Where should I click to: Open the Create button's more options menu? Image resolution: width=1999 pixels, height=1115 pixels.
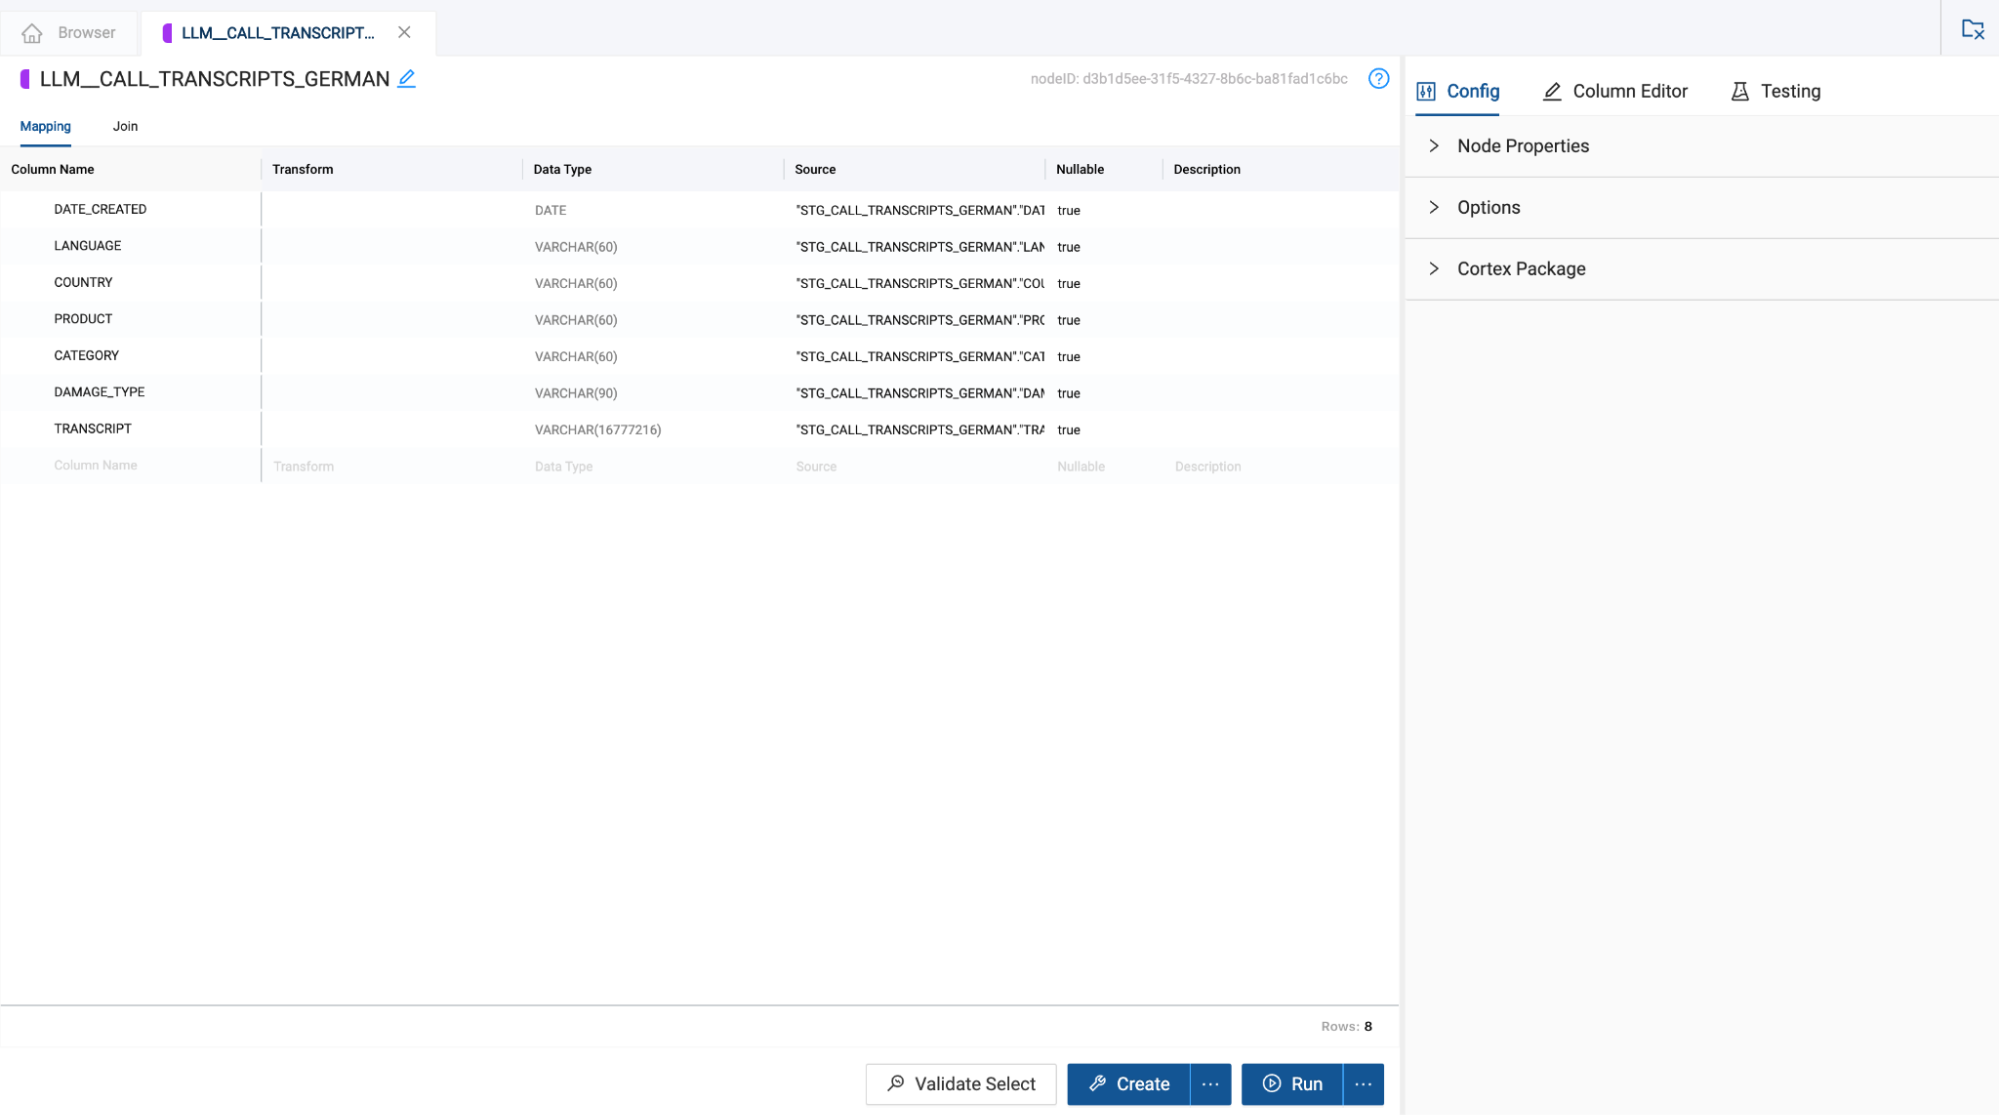(x=1210, y=1084)
